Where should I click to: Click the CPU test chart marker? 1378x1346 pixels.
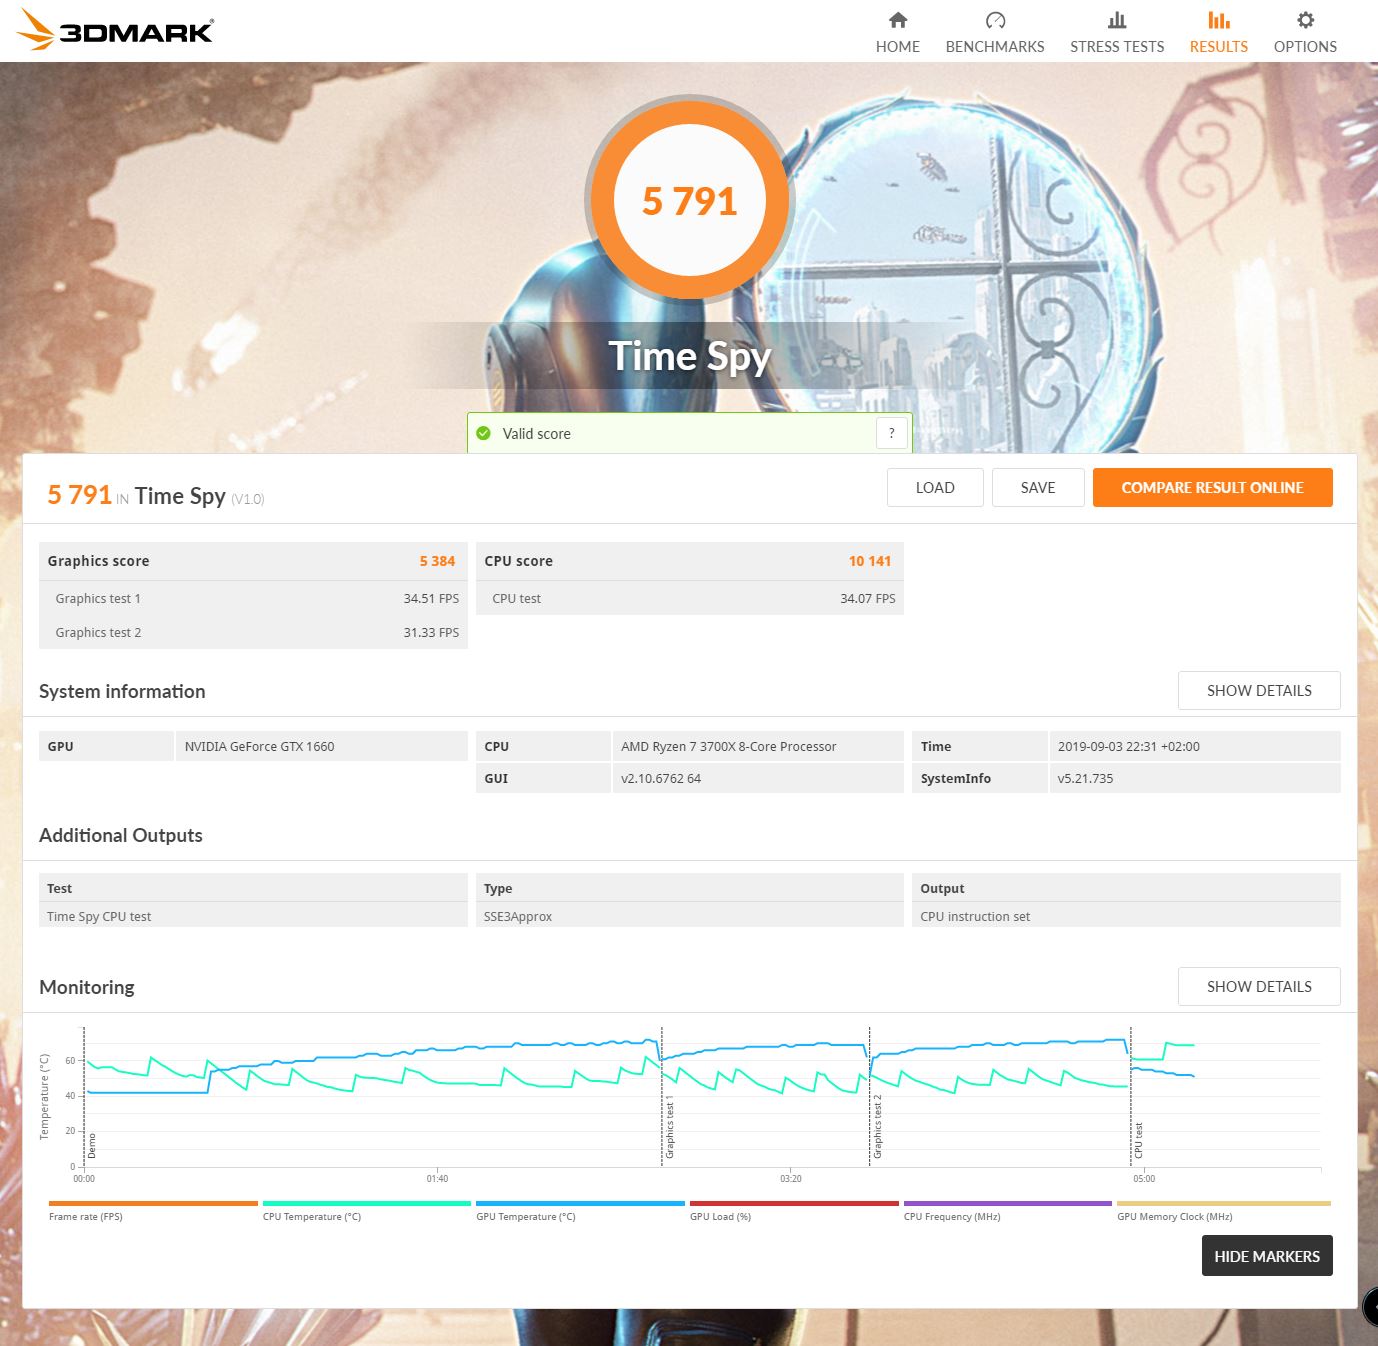click(x=1138, y=1141)
